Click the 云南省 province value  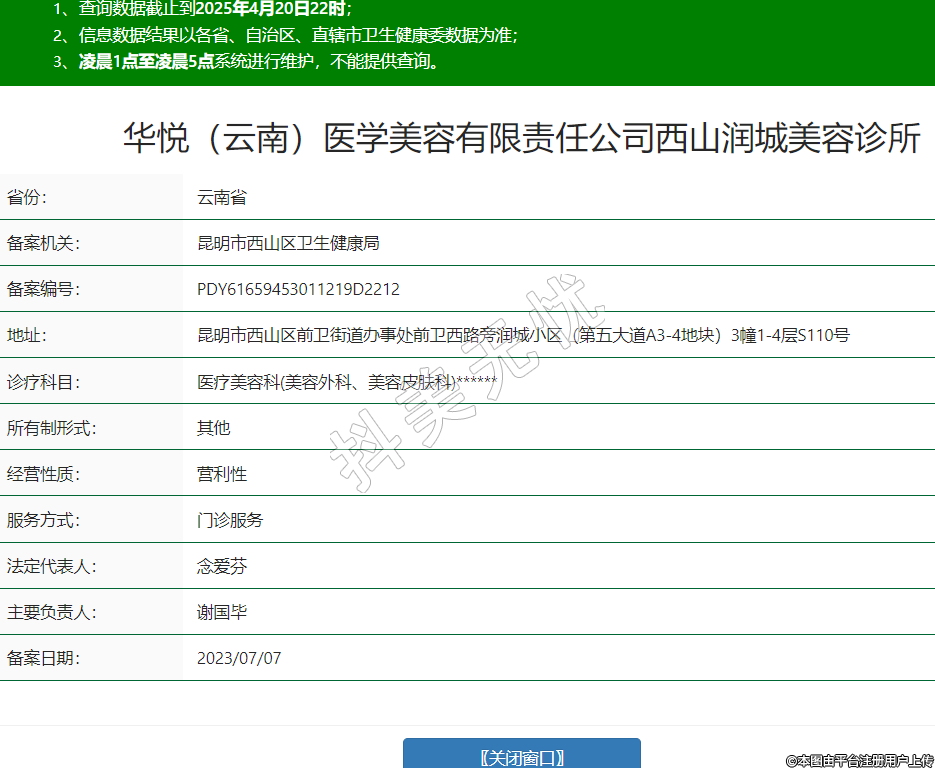pos(222,198)
